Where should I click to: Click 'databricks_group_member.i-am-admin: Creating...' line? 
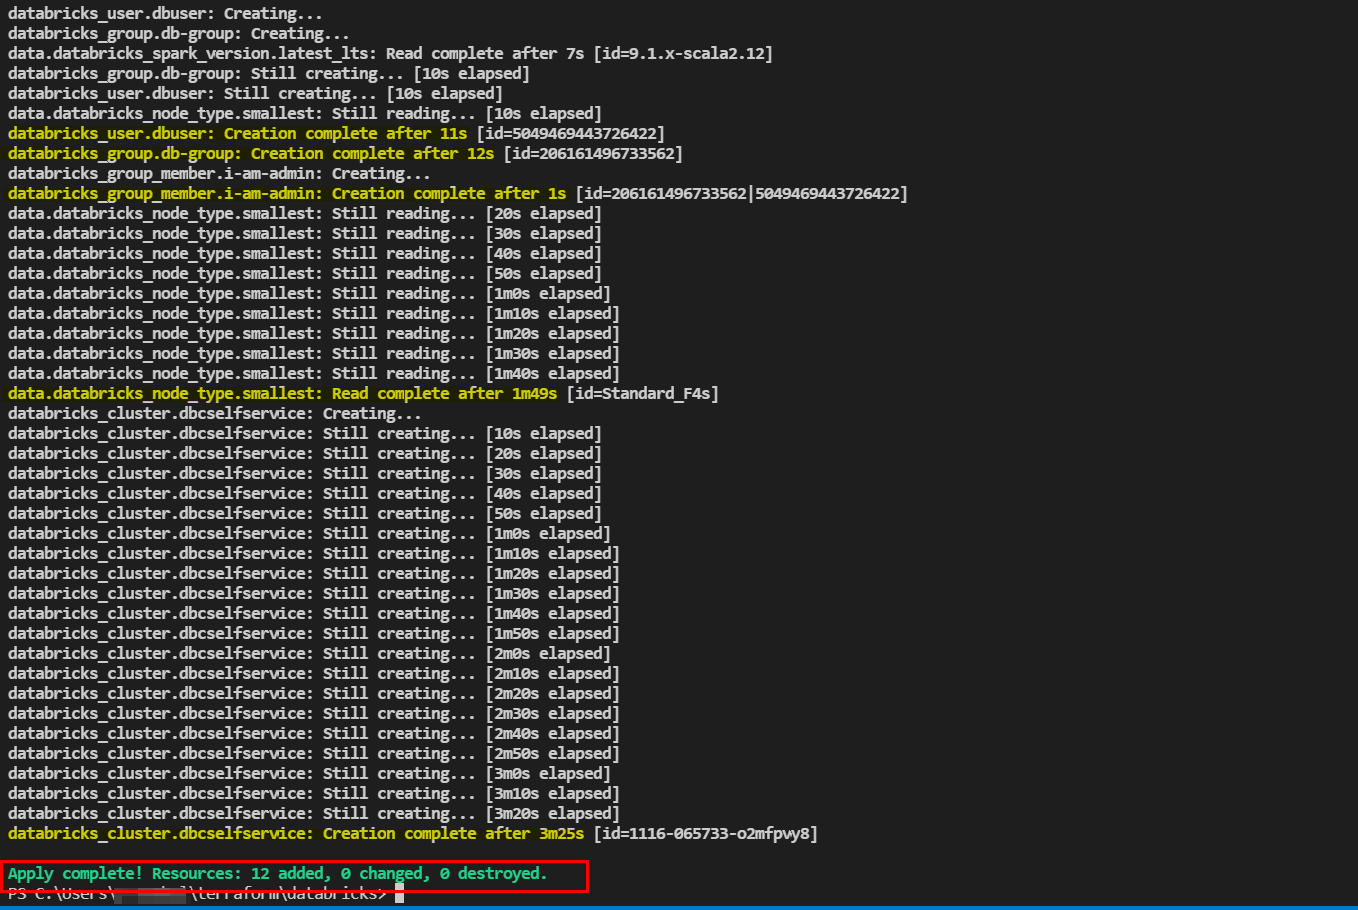[219, 174]
